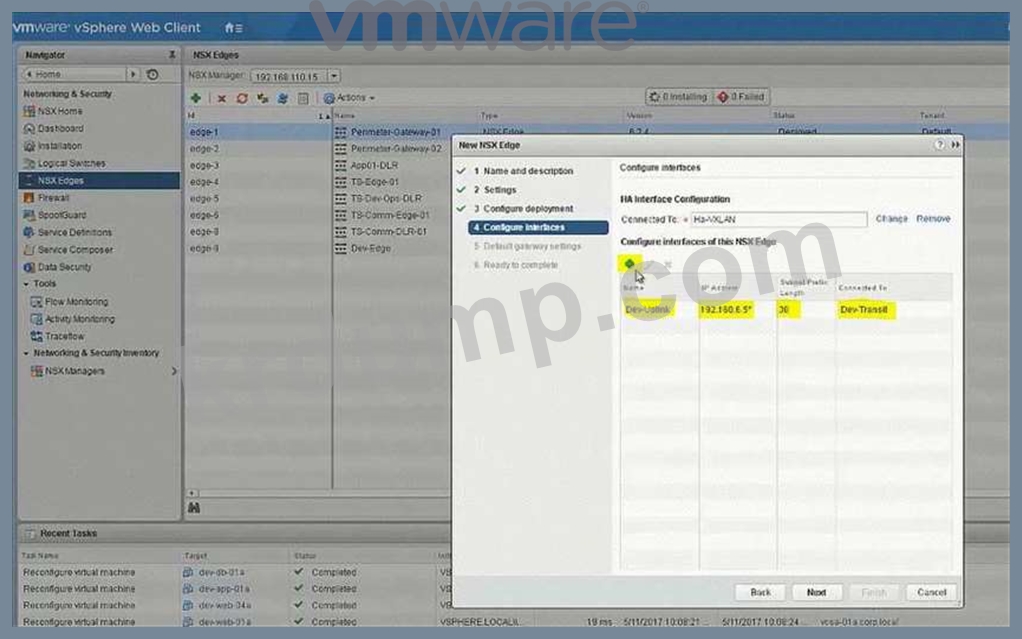Click the dev-db-01a VM icon in Recent Tasks
The width and height of the screenshot is (1022, 639).
click(x=188, y=572)
